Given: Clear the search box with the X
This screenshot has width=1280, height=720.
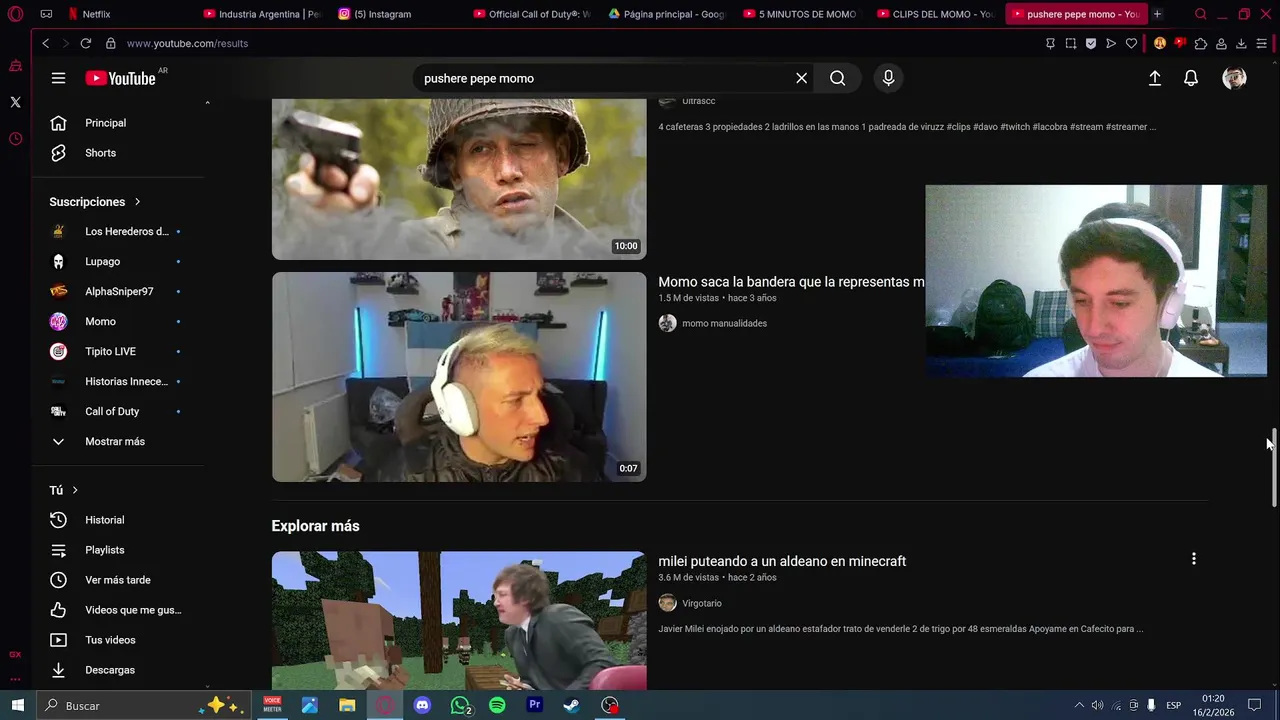Looking at the screenshot, I should tap(801, 78).
